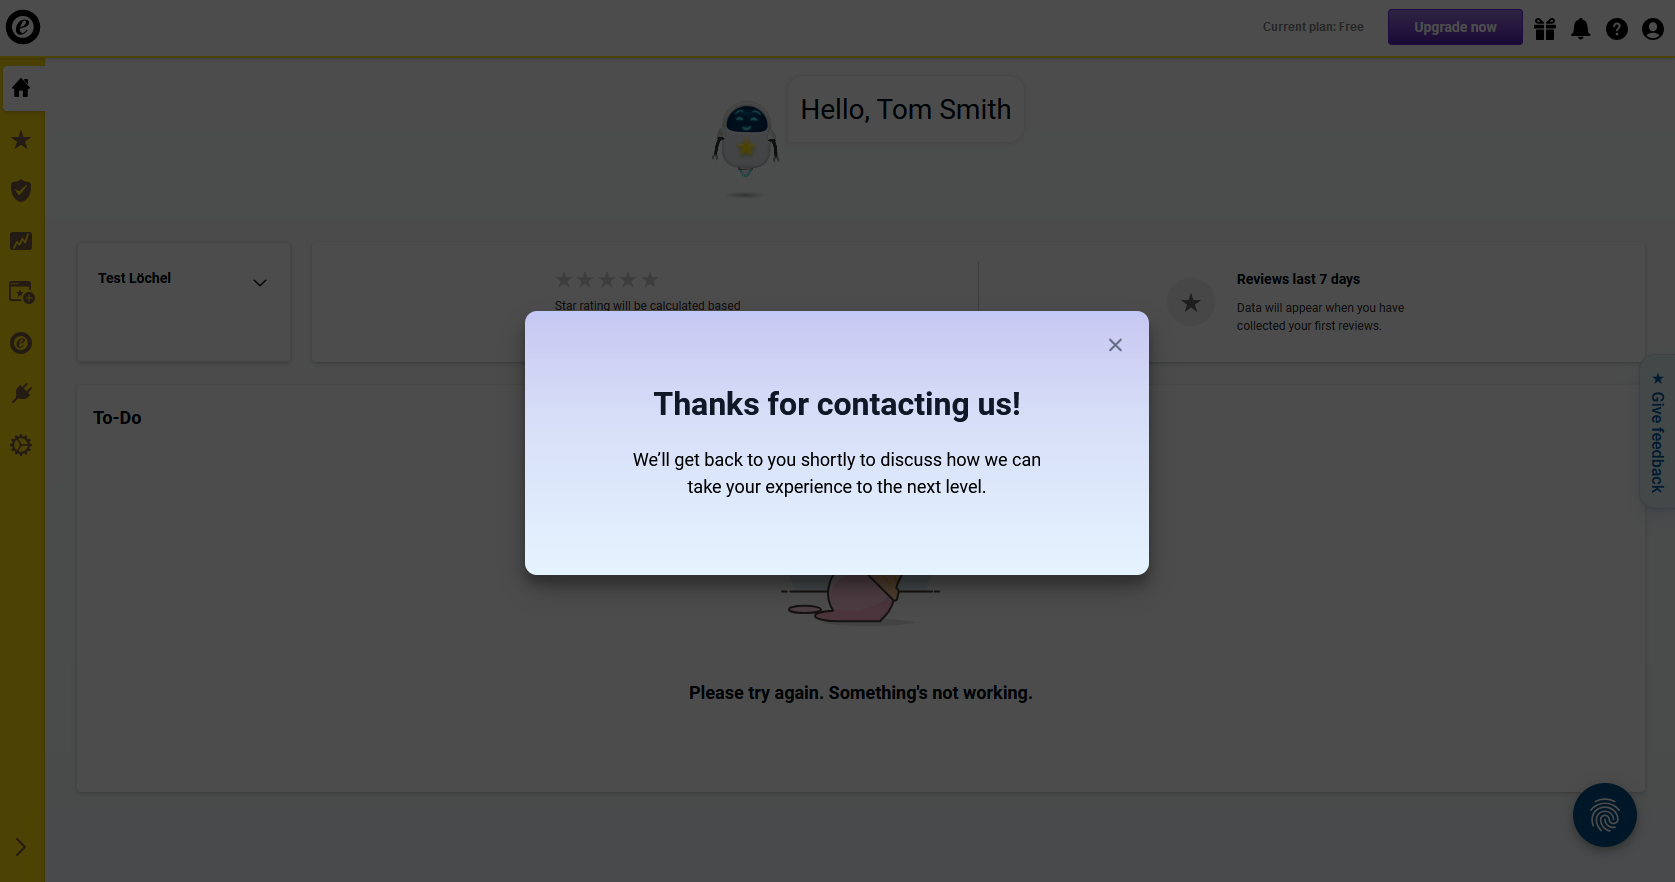The height and width of the screenshot is (882, 1675).
Task: Click the review invite sidebar icon
Action: [x=21, y=292]
